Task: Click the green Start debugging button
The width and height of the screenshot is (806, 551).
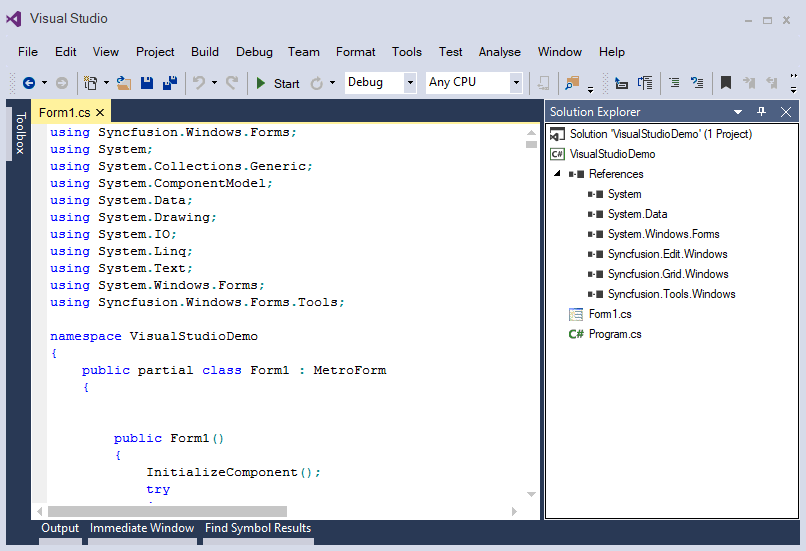Action: pyautogui.click(x=277, y=83)
